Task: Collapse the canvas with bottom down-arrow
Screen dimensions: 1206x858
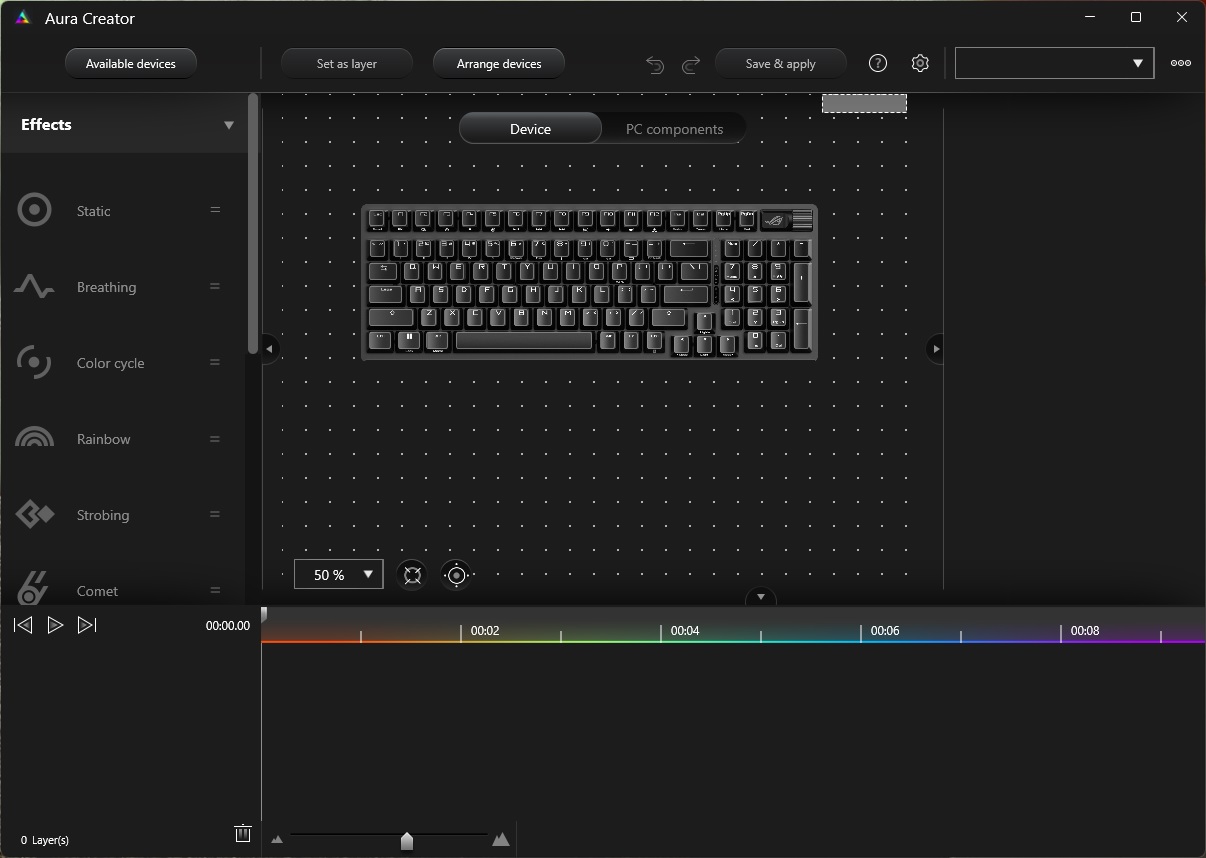Action: click(761, 597)
